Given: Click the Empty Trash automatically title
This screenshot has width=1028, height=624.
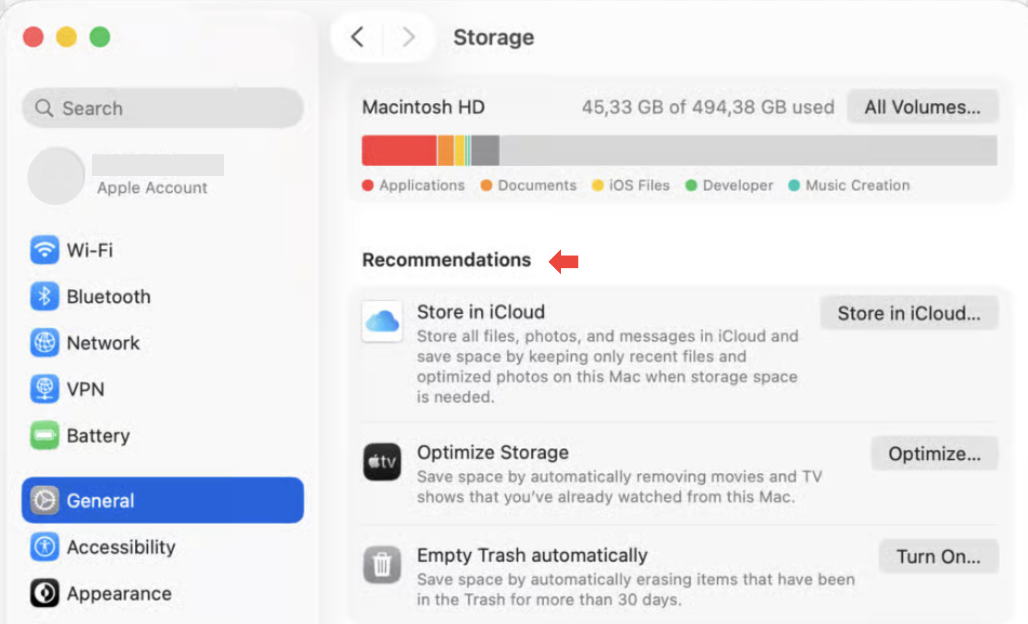Looking at the screenshot, I should coord(532,555).
